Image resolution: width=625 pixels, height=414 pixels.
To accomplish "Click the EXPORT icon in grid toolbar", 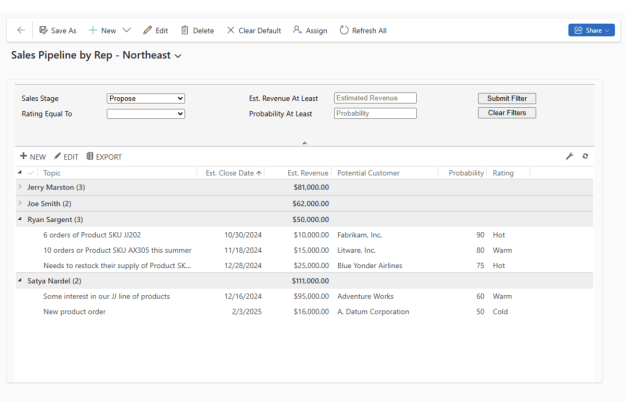I will pyautogui.click(x=90, y=156).
